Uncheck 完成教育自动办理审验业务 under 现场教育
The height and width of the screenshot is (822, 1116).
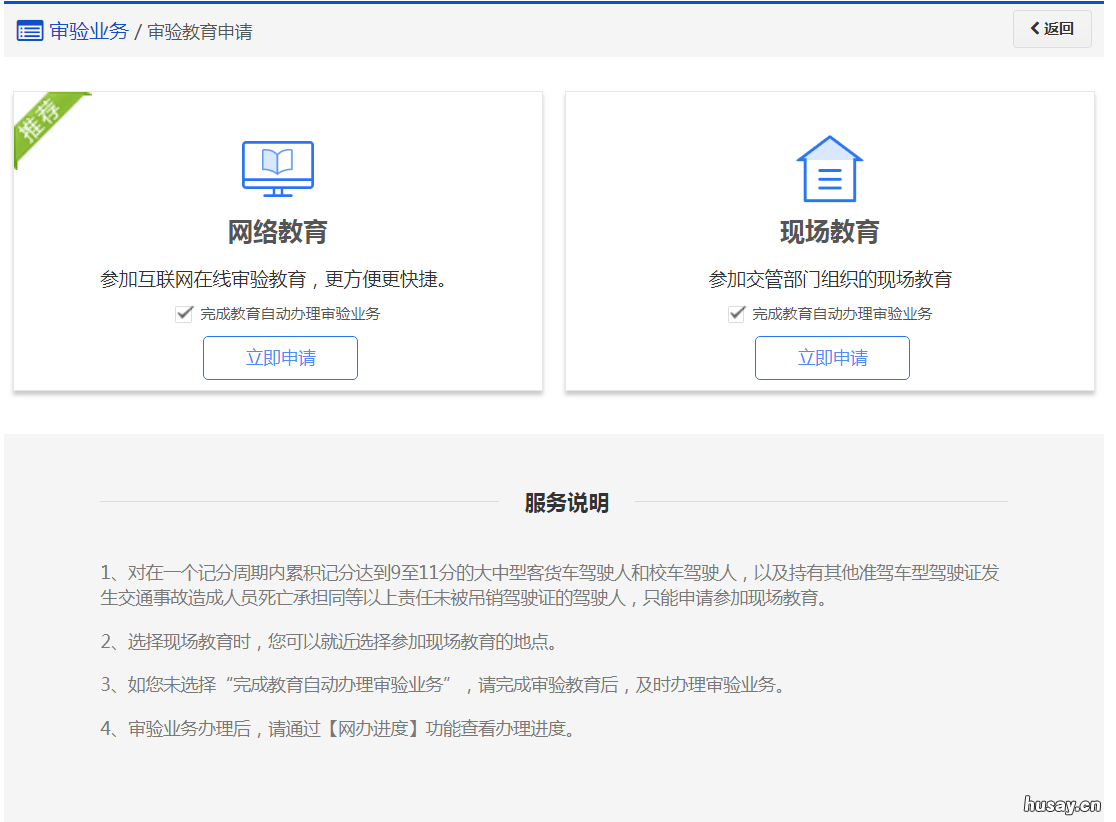point(736,313)
